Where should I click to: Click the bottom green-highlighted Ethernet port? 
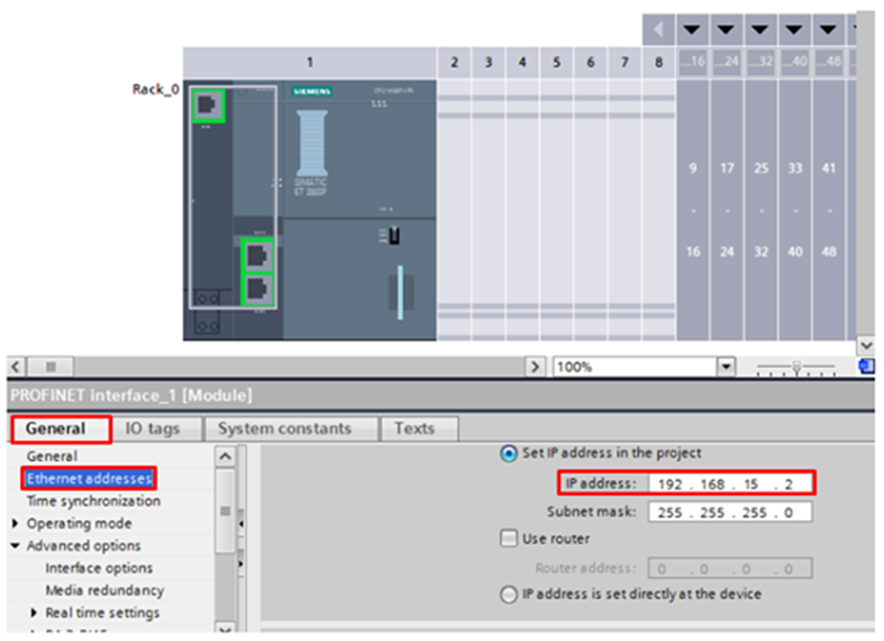pos(258,290)
